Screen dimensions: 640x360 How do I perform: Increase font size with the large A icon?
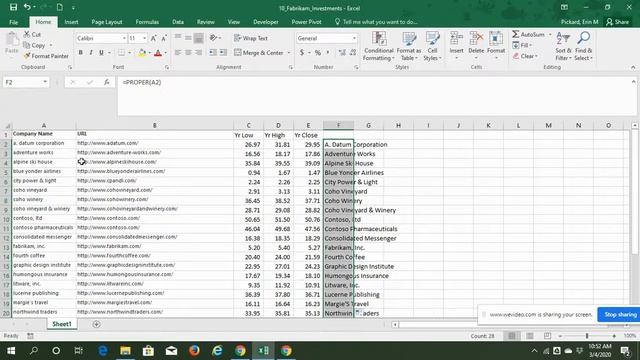pyautogui.click(x=153, y=38)
